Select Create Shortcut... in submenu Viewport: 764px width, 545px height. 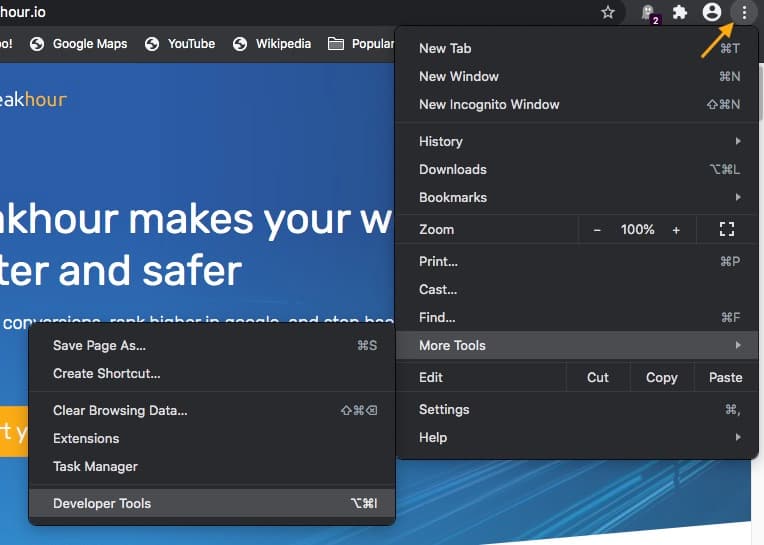(x=212, y=374)
